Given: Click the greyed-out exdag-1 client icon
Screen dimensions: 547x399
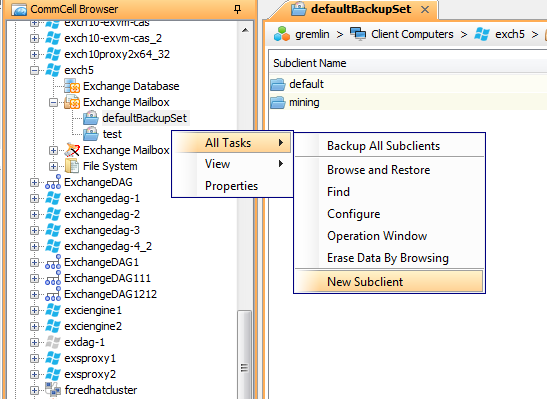Looking at the screenshot, I should (53, 342).
